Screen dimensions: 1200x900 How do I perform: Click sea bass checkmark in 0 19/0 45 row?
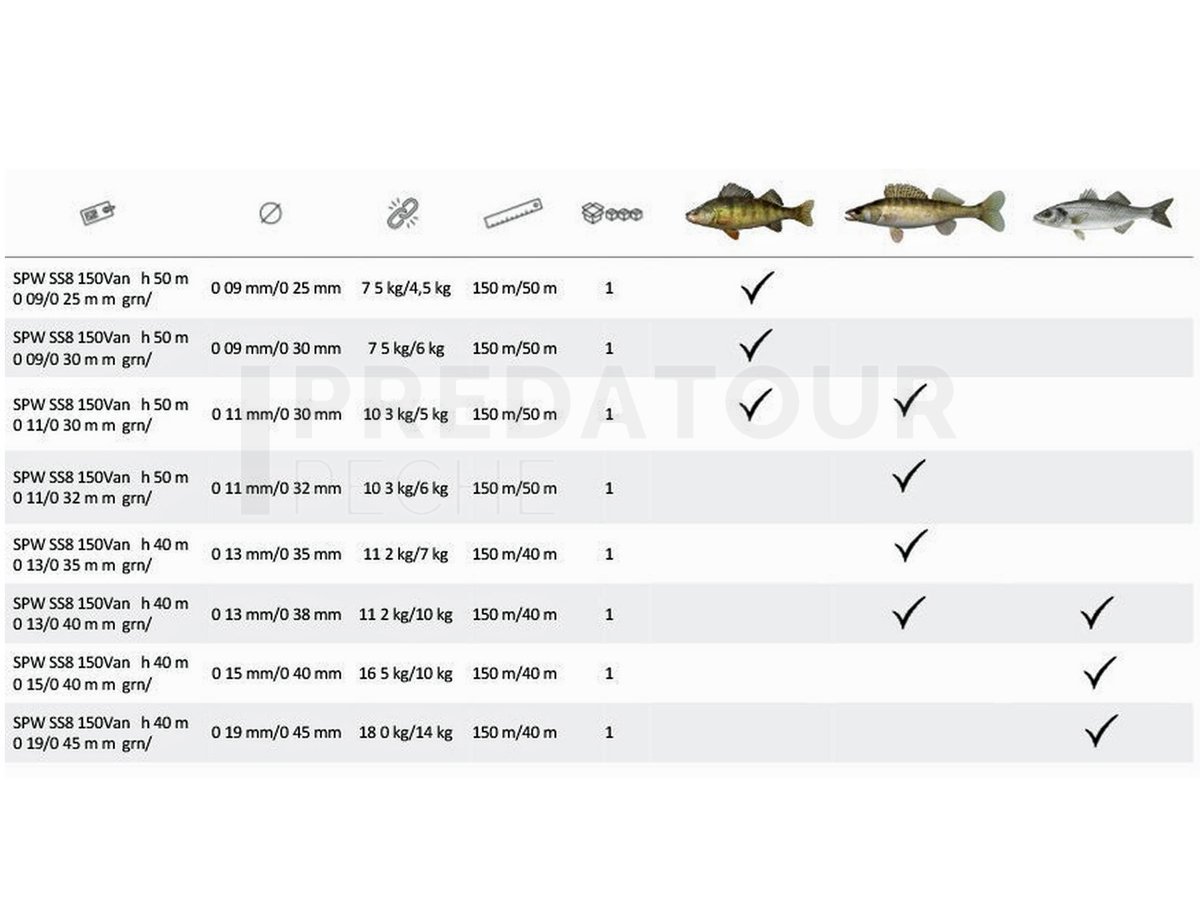[1101, 731]
